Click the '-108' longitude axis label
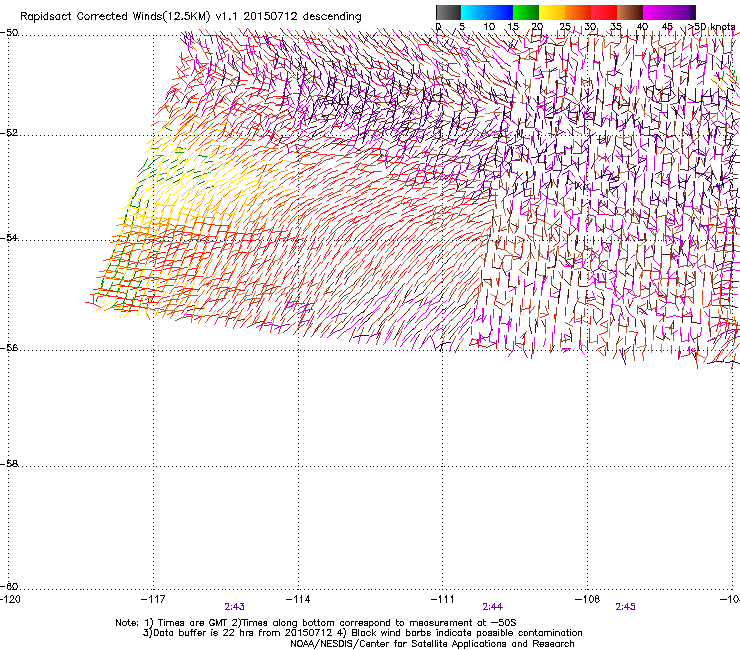 click(x=588, y=599)
